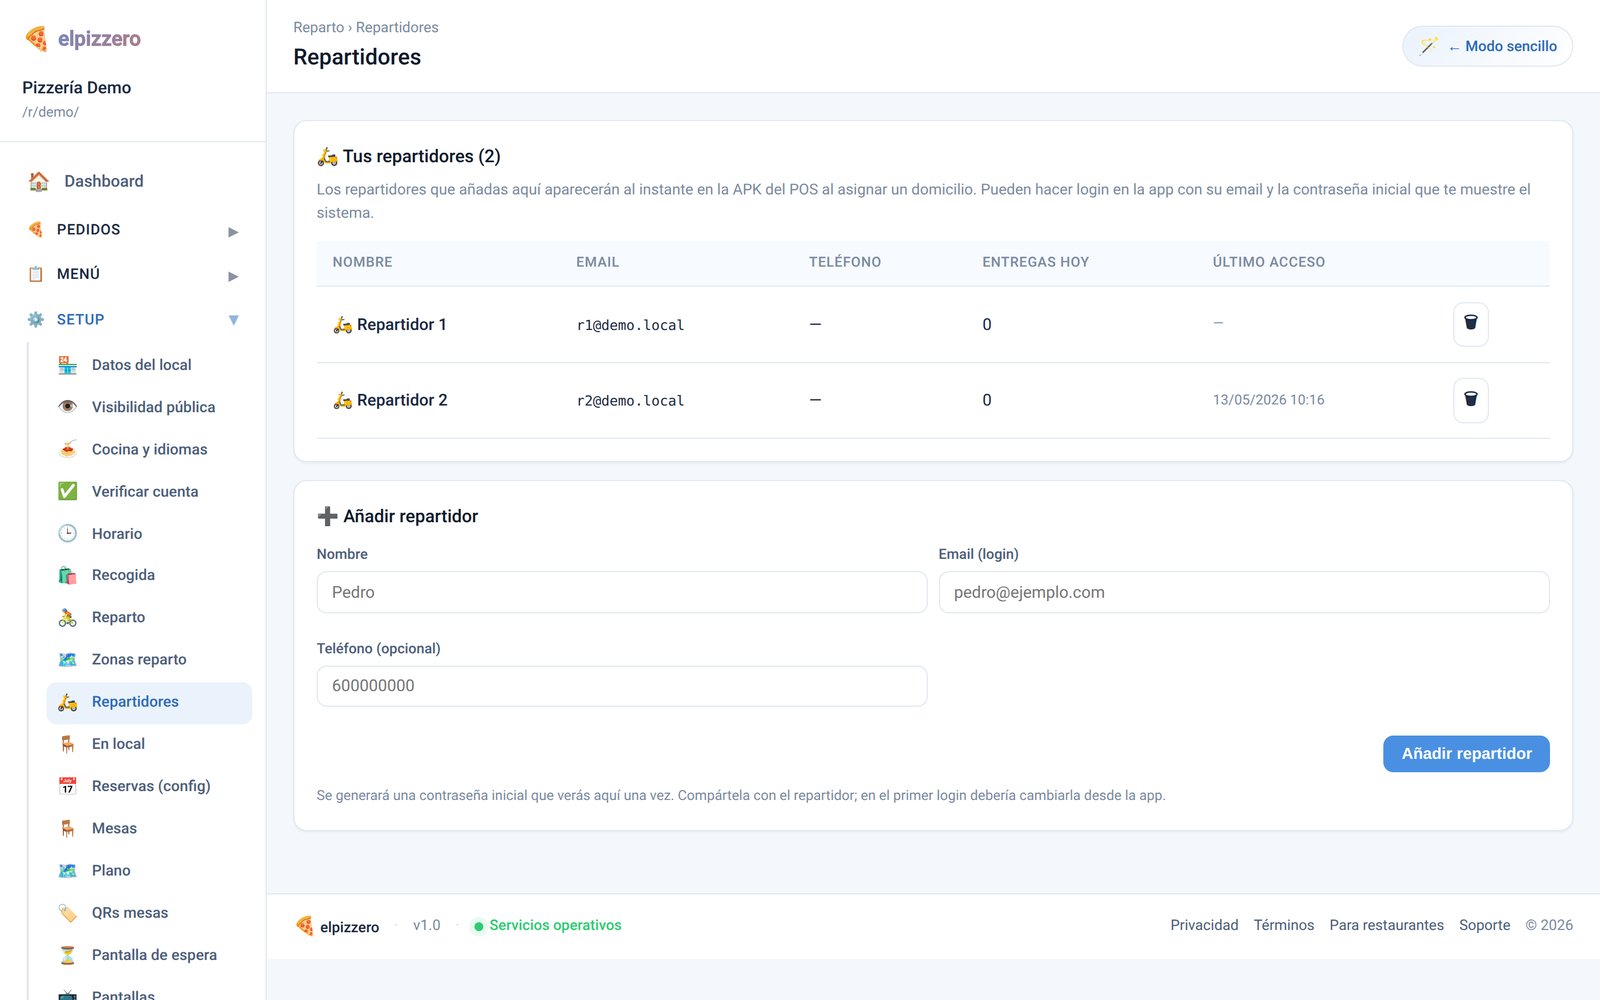1600x1000 pixels.
Task: Click the magic wand icon in Modo sencillo
Action: [1428, 46]
